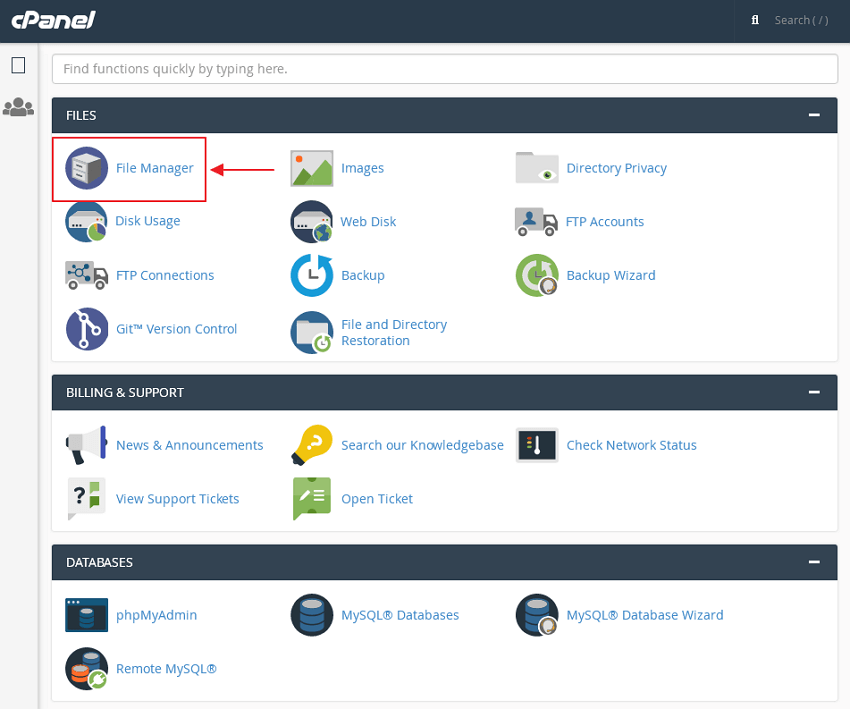Open the Backup link
This screenshot has height=709, width=850.
coord(363,275)
